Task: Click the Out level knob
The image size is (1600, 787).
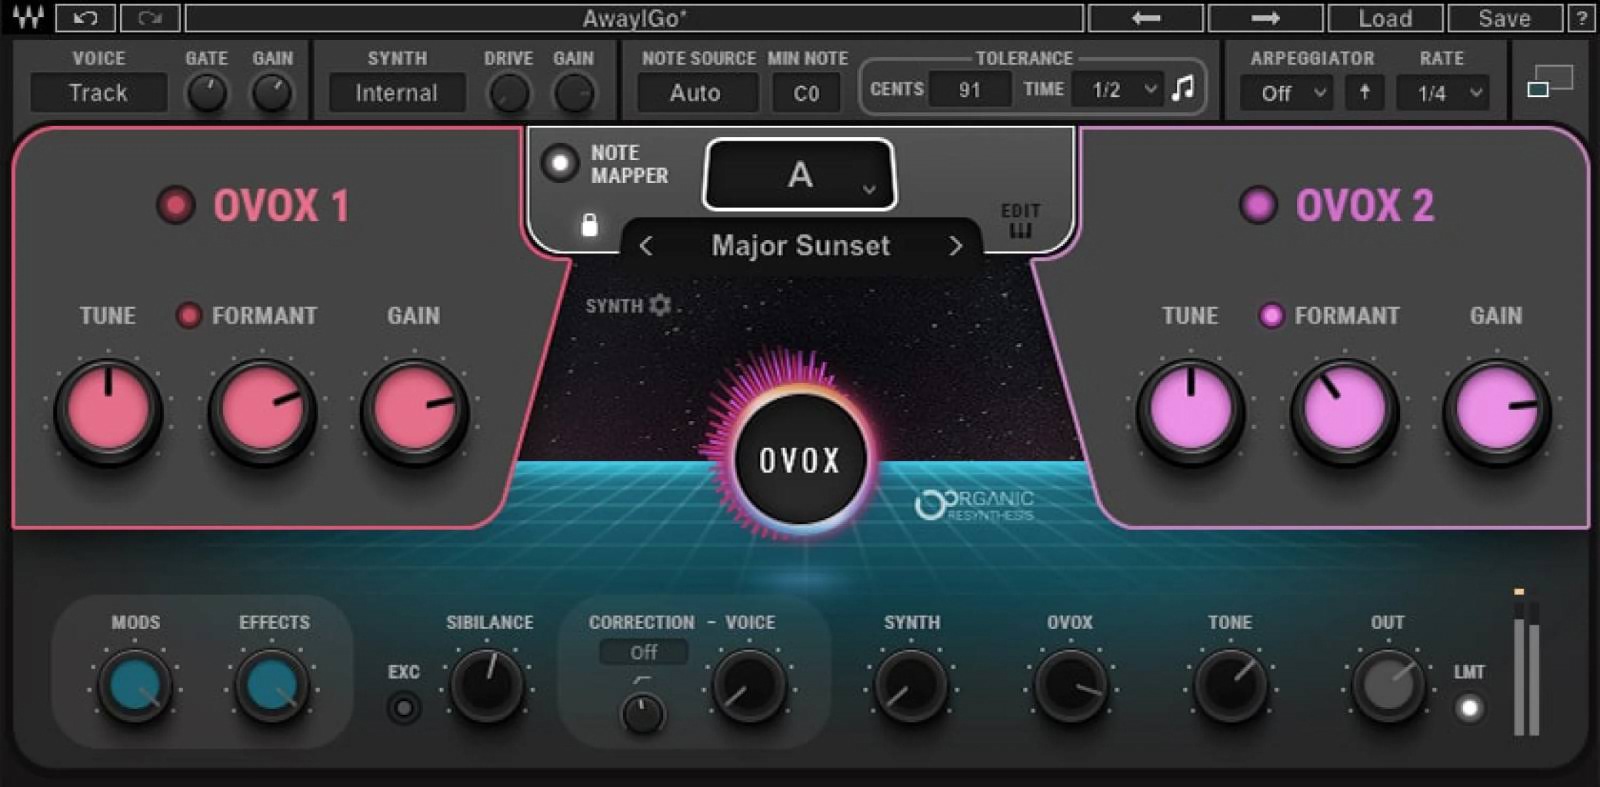Action: click(x=1387, y=686)
